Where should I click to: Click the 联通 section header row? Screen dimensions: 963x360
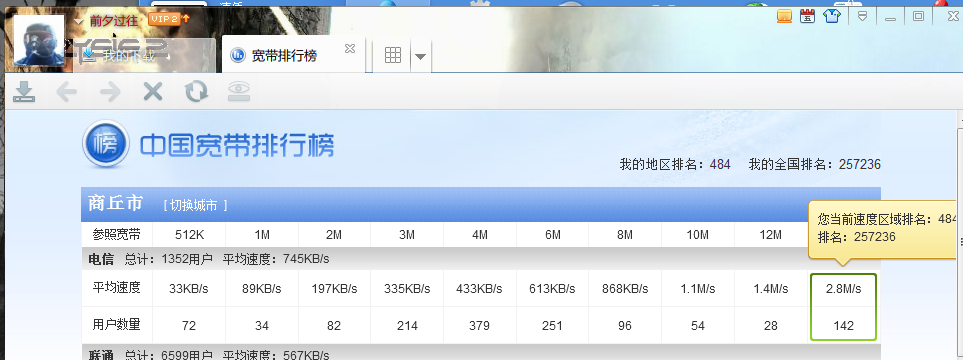tap(481, 353)
